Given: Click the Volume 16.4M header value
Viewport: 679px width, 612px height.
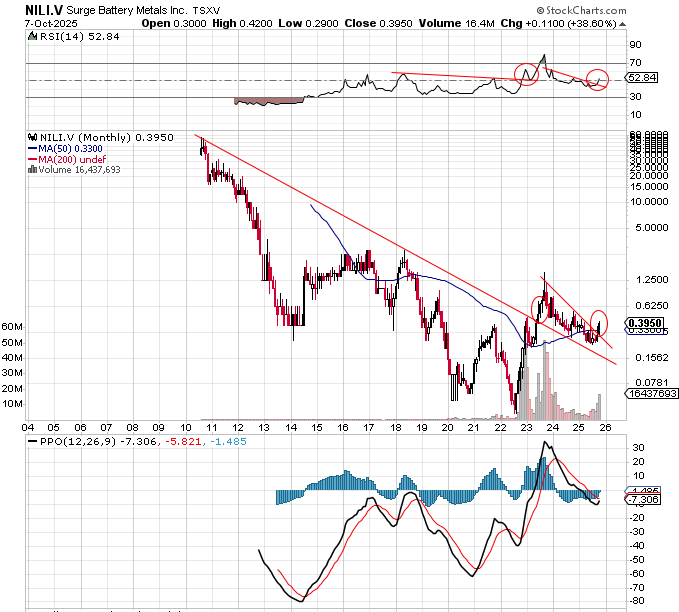Looking at the screenshot, I should [456, 23].
